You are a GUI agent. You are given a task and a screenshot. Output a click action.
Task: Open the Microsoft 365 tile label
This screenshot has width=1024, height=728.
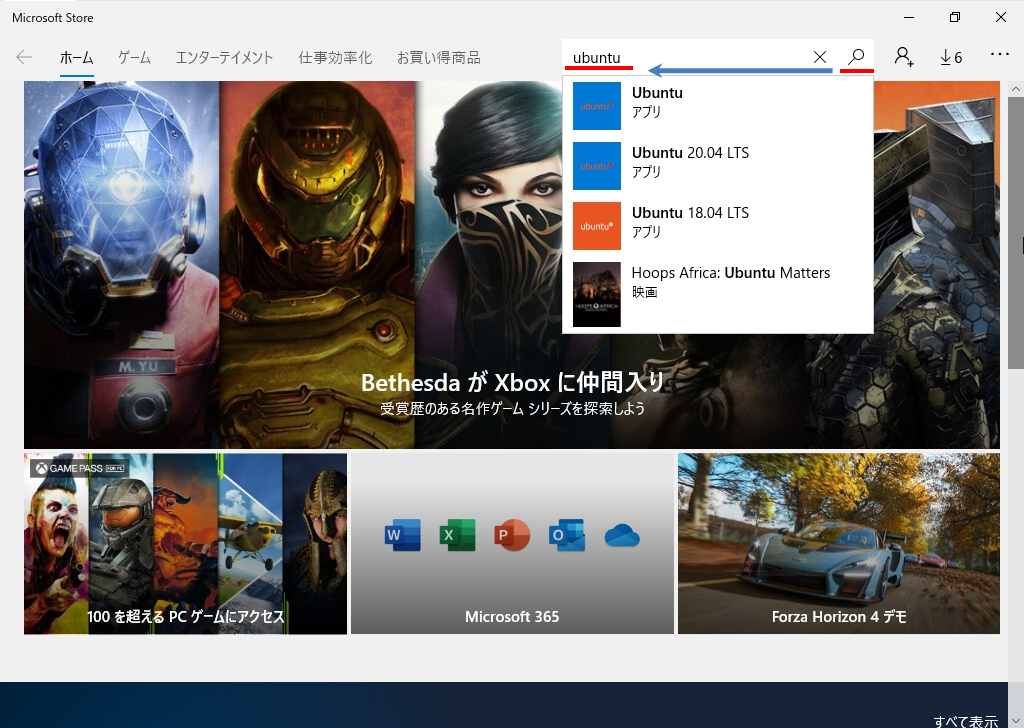512,616
